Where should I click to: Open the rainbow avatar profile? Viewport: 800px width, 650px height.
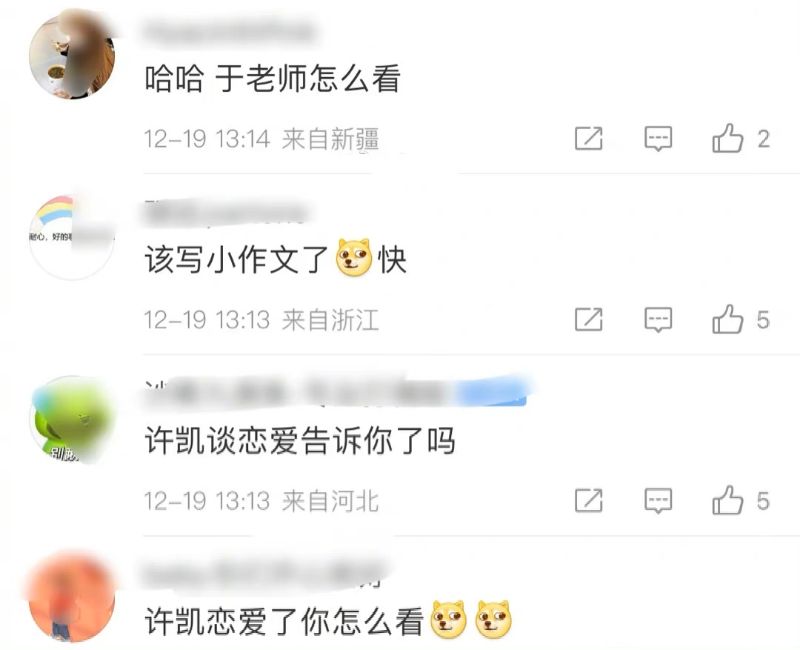[x=72, y=237]
